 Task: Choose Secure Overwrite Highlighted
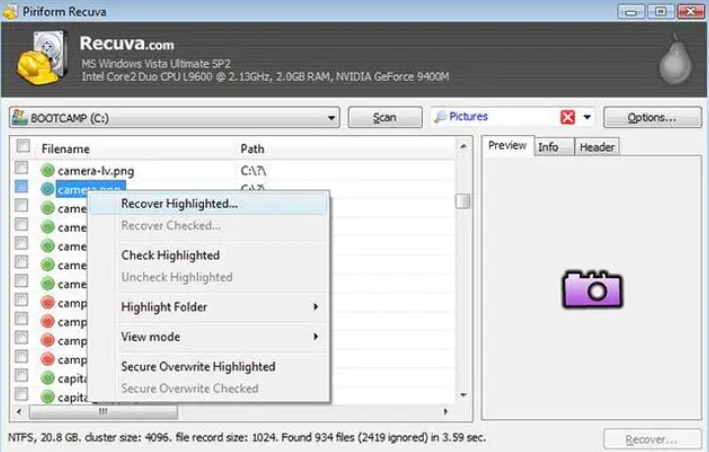tap(209, 367)
